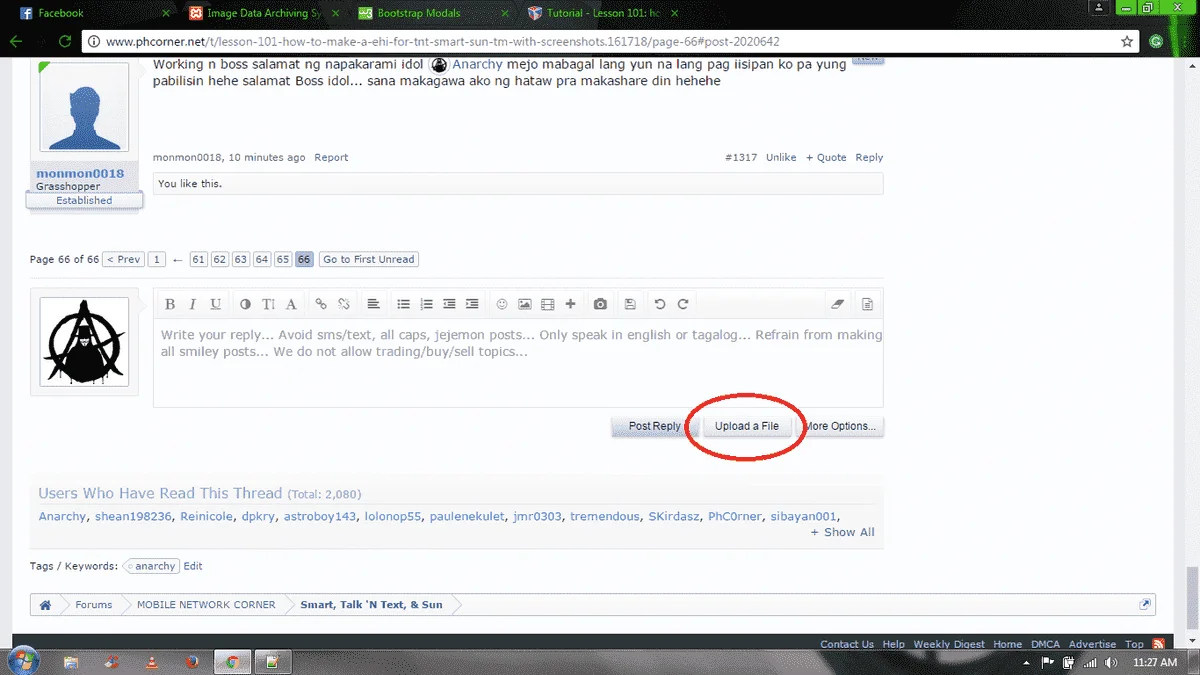Click Go to First Unread
This screenshot has width=1200, height=675.
[x=369, y=259]
